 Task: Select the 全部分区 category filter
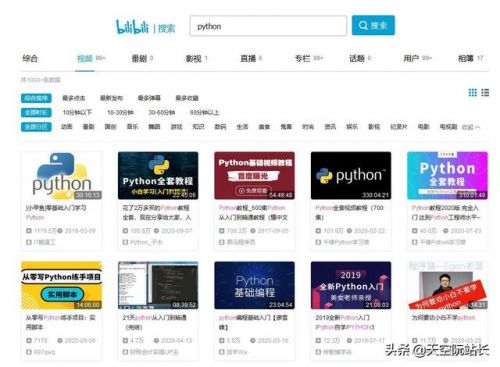click(36, 127)
